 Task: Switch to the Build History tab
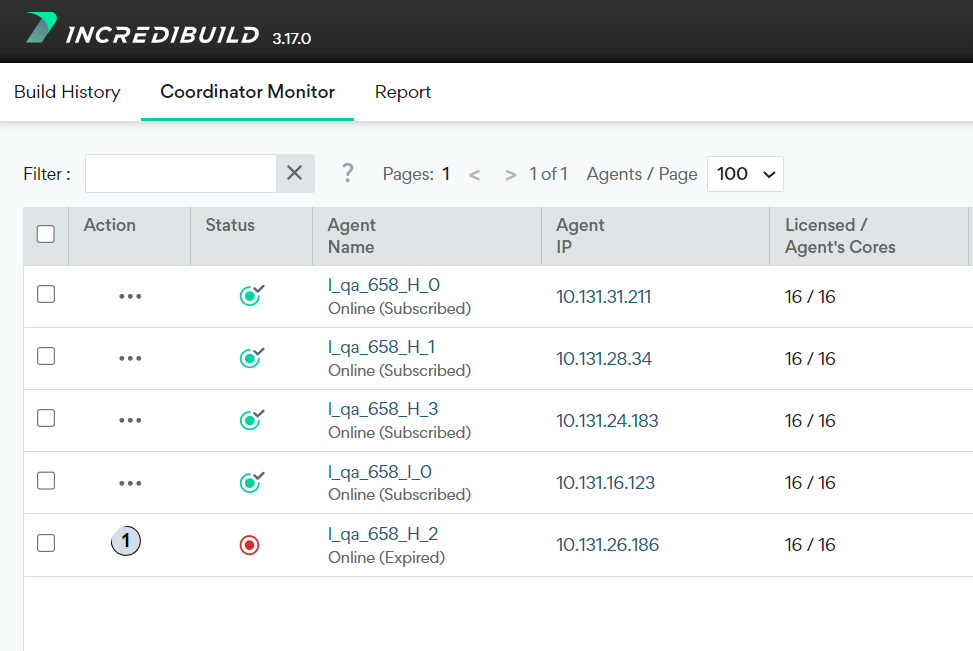[67, 92]
